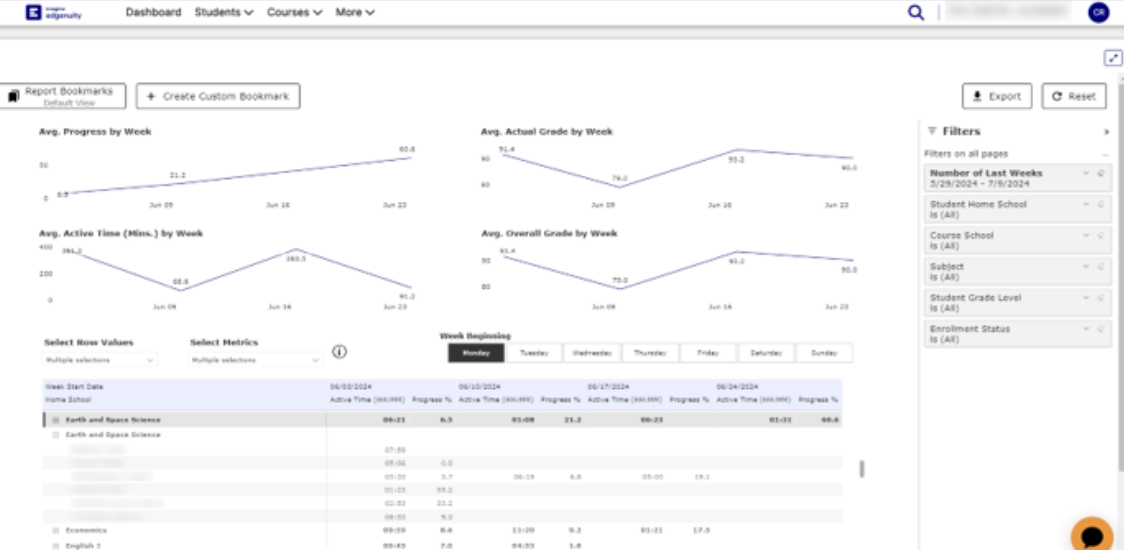The height and width of the screenshot is (550, 1124).
Task: Clear the Student Grade Level filter
Action: [x=1101, y=298]
